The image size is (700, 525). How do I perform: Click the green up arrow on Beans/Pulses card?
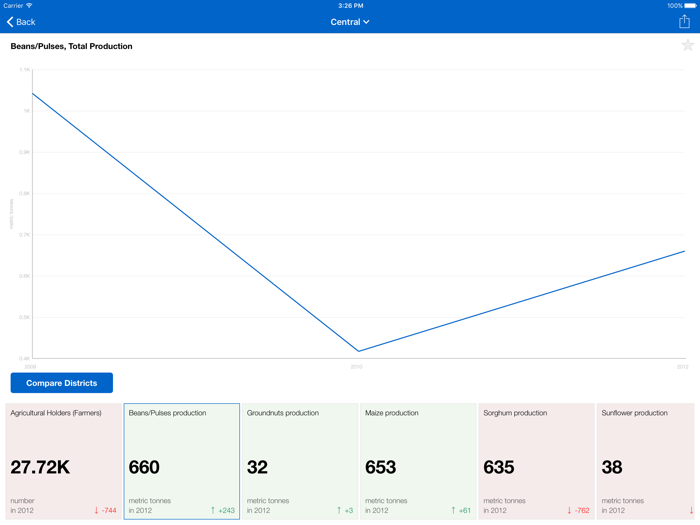coord(213,511)
